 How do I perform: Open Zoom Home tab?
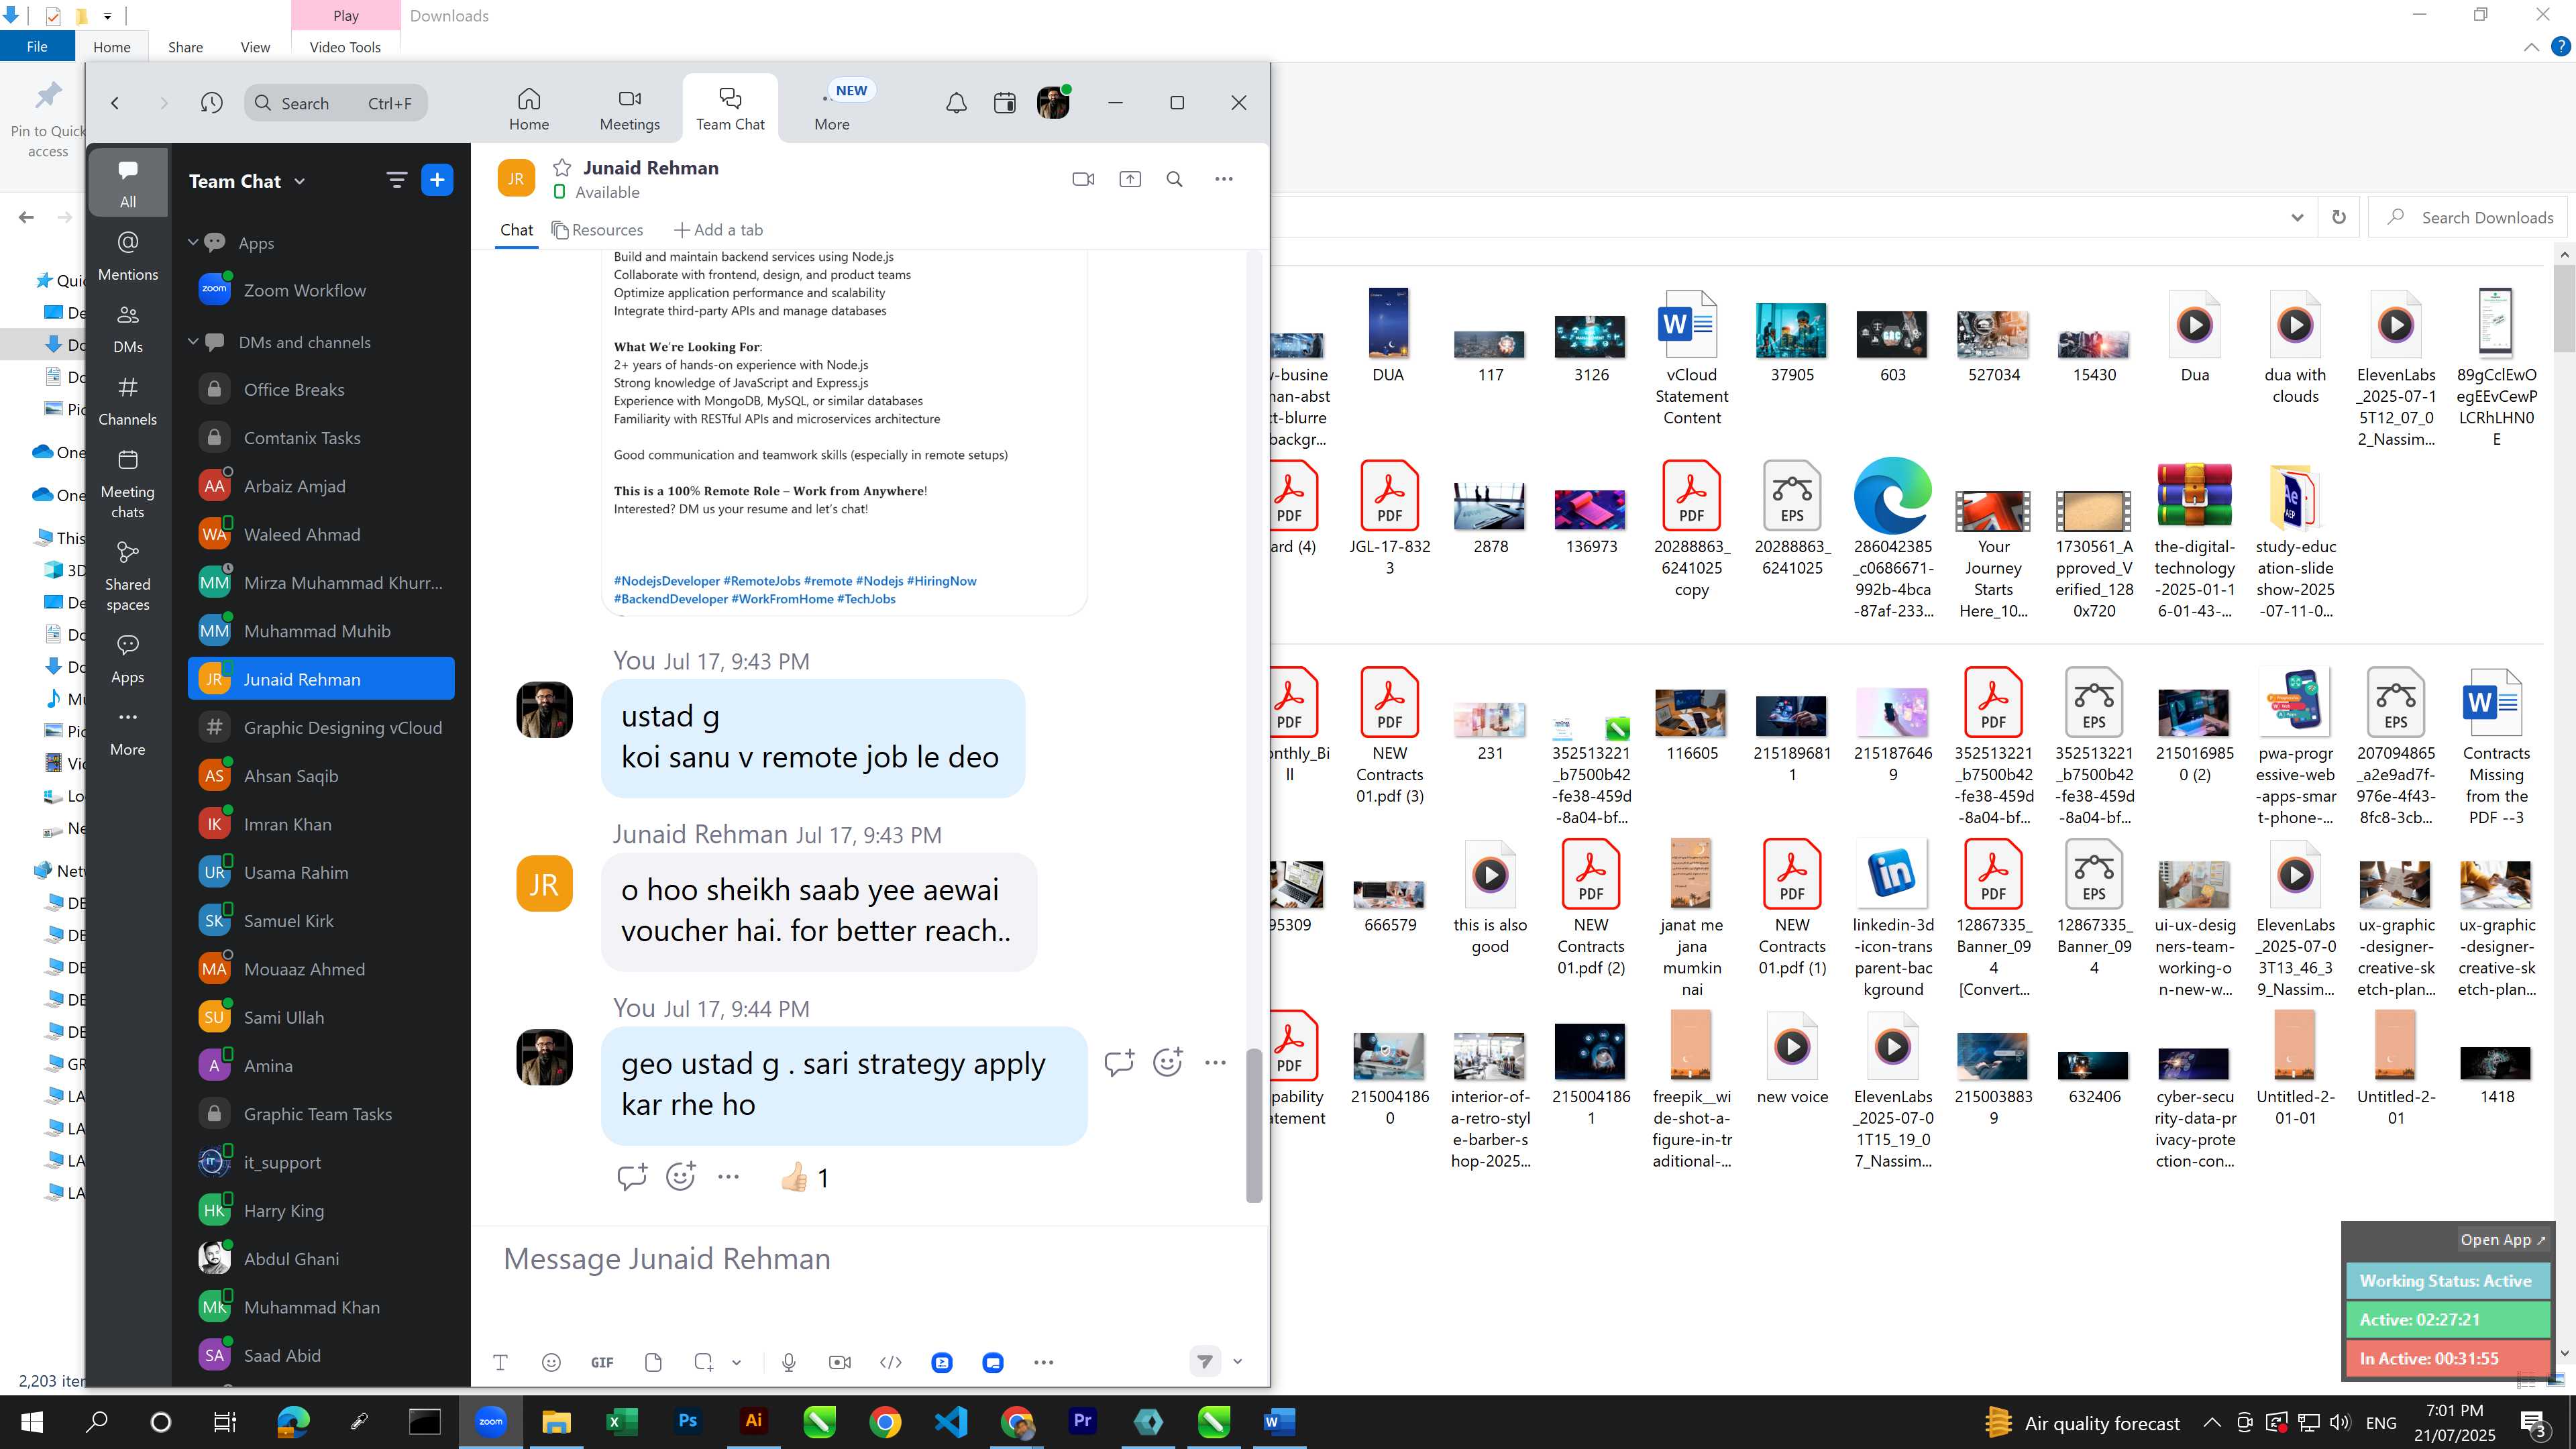[x=529, y=109]
